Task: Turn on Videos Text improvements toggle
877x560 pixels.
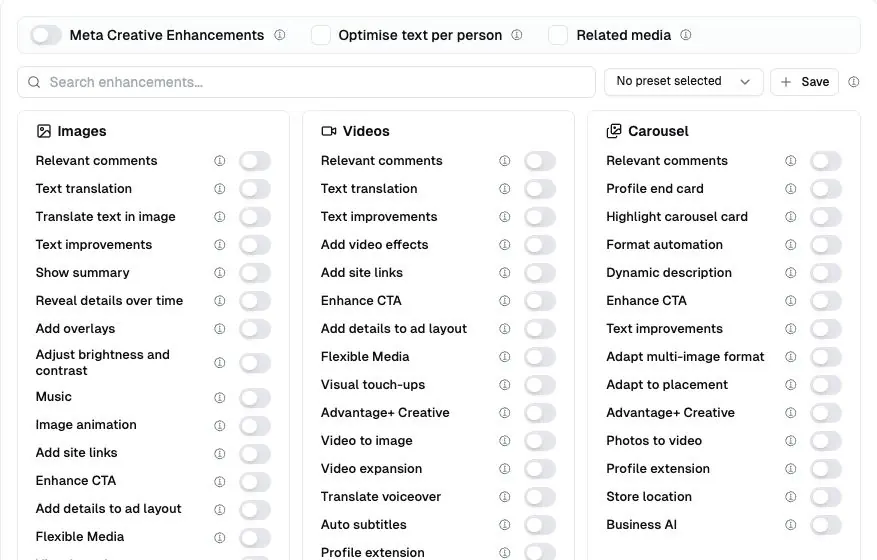Action: click(540, 217)
